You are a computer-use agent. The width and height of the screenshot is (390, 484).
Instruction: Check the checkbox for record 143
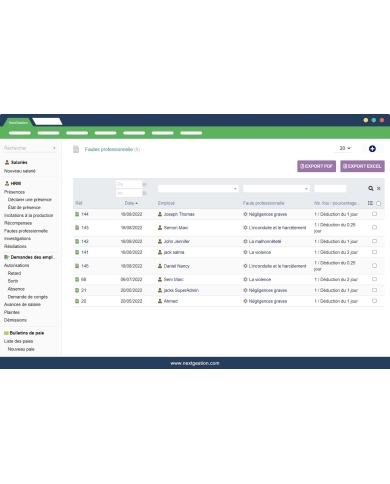point(374,227)
